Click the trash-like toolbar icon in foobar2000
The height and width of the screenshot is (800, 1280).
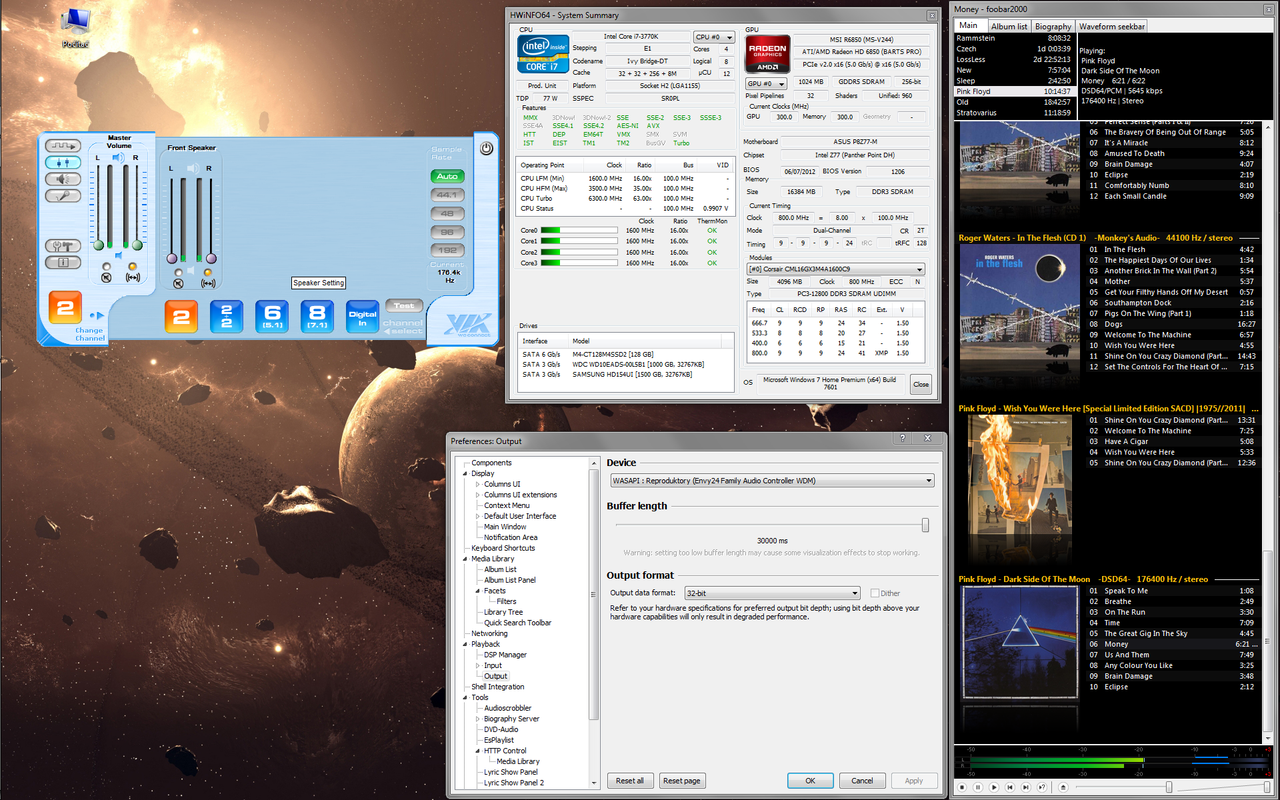tap(1063, 787)
